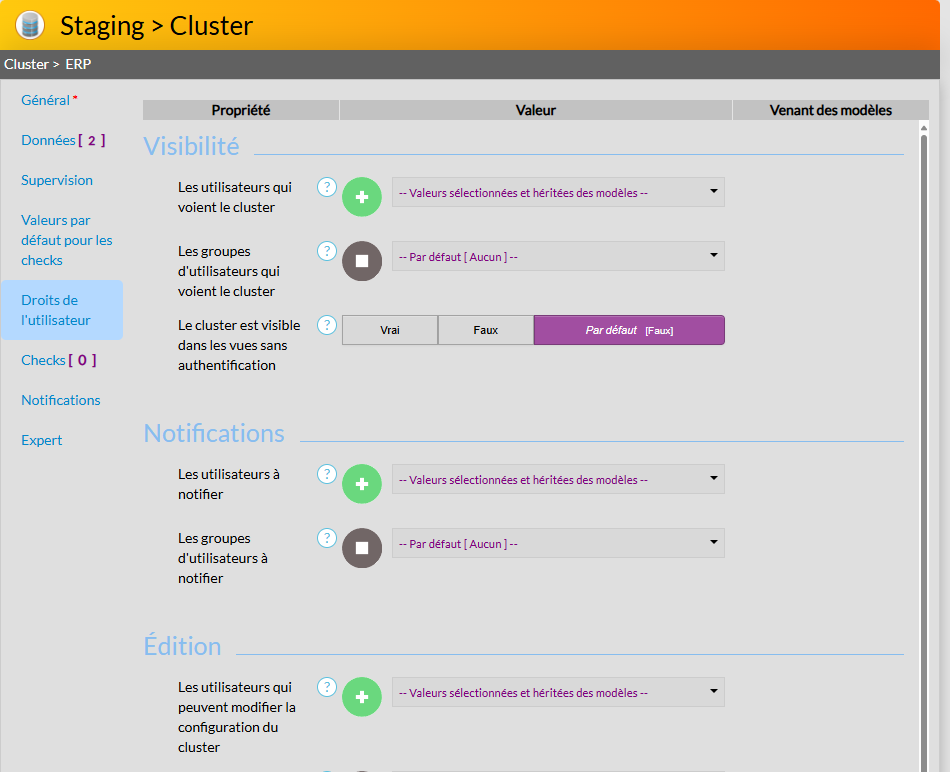The image size is (950, 772).
Task: Set unauthenticated visibility to Faux
Action: pos(486,330)
